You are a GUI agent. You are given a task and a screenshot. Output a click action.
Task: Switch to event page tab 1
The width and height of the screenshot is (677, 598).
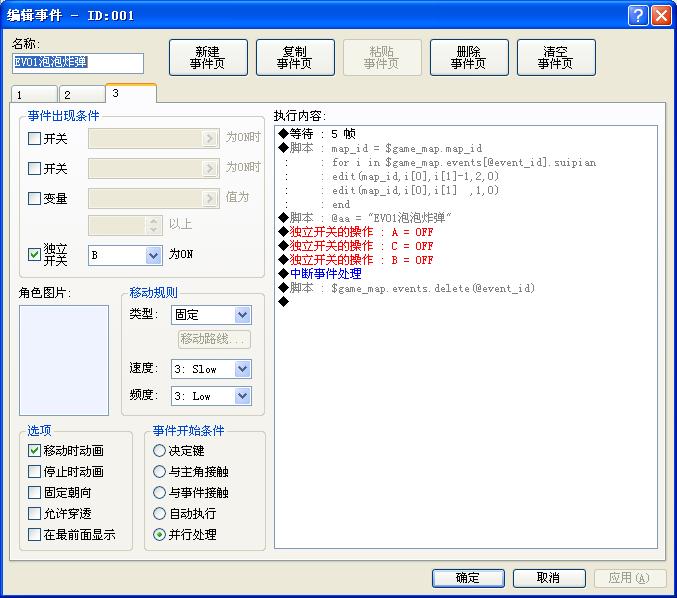(x=34, y=95)
